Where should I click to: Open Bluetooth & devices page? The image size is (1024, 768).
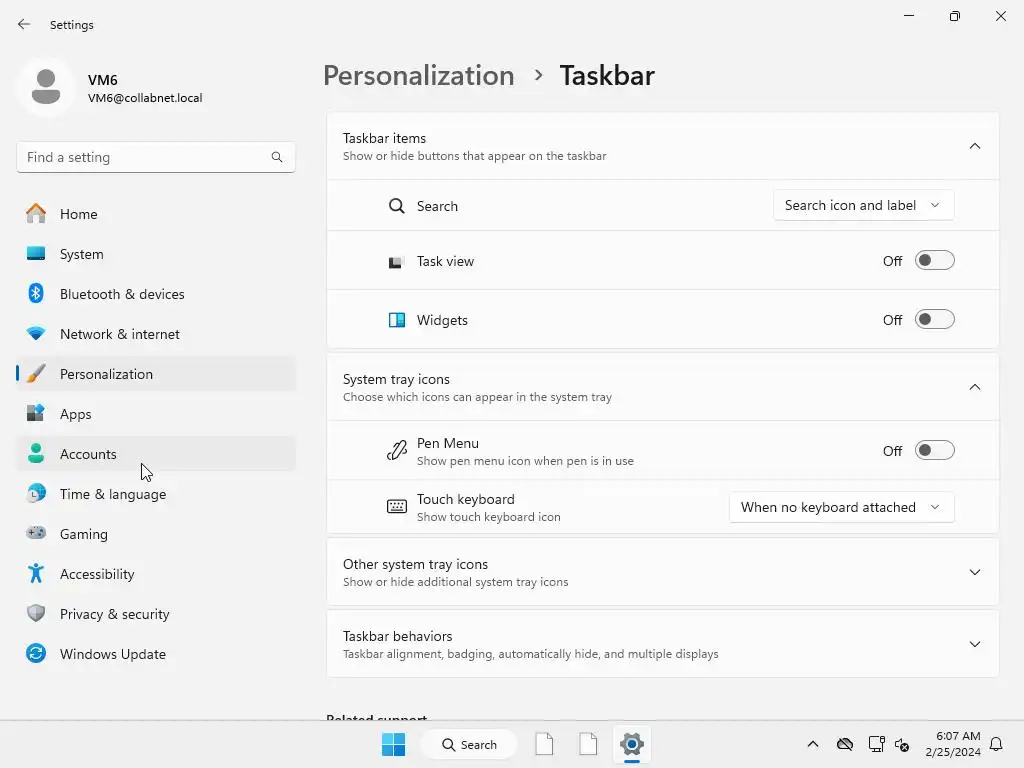pyautogui.click(x=155, y=293)
